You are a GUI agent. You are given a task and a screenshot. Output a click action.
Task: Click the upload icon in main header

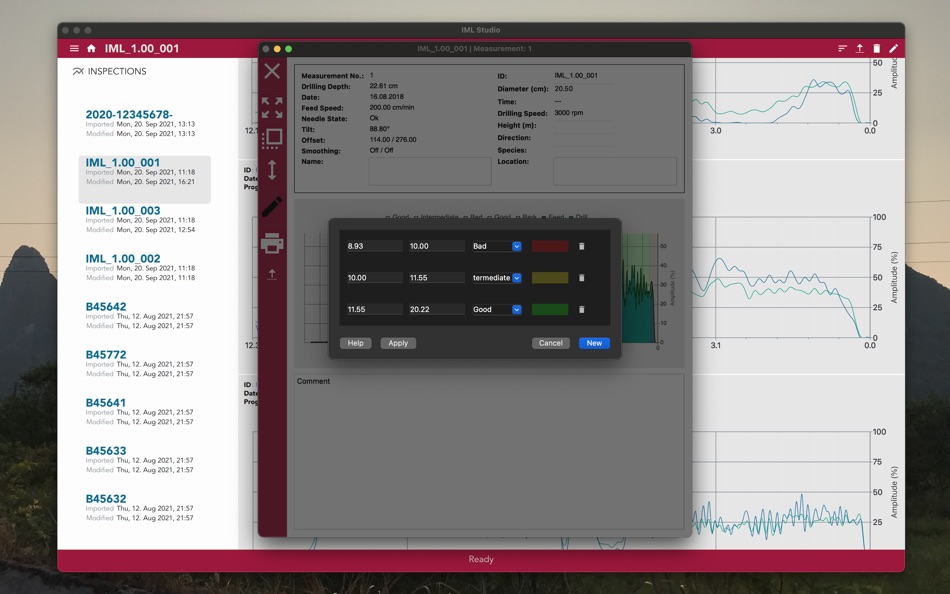(x=859, y=48)
